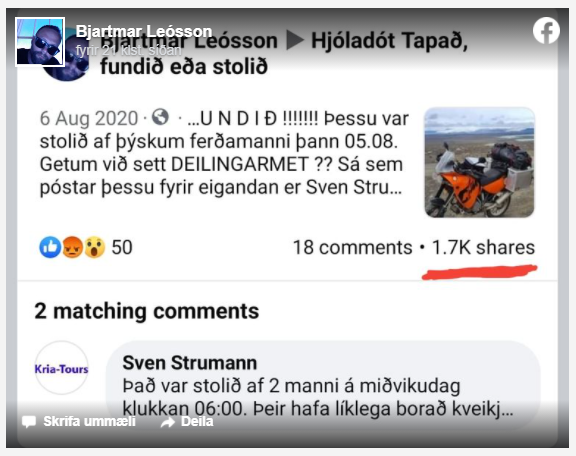The image size is (576, 456).
Task: Open Sven Strumann's comment text
Action: pyautogui.click(x=318, y=397)
